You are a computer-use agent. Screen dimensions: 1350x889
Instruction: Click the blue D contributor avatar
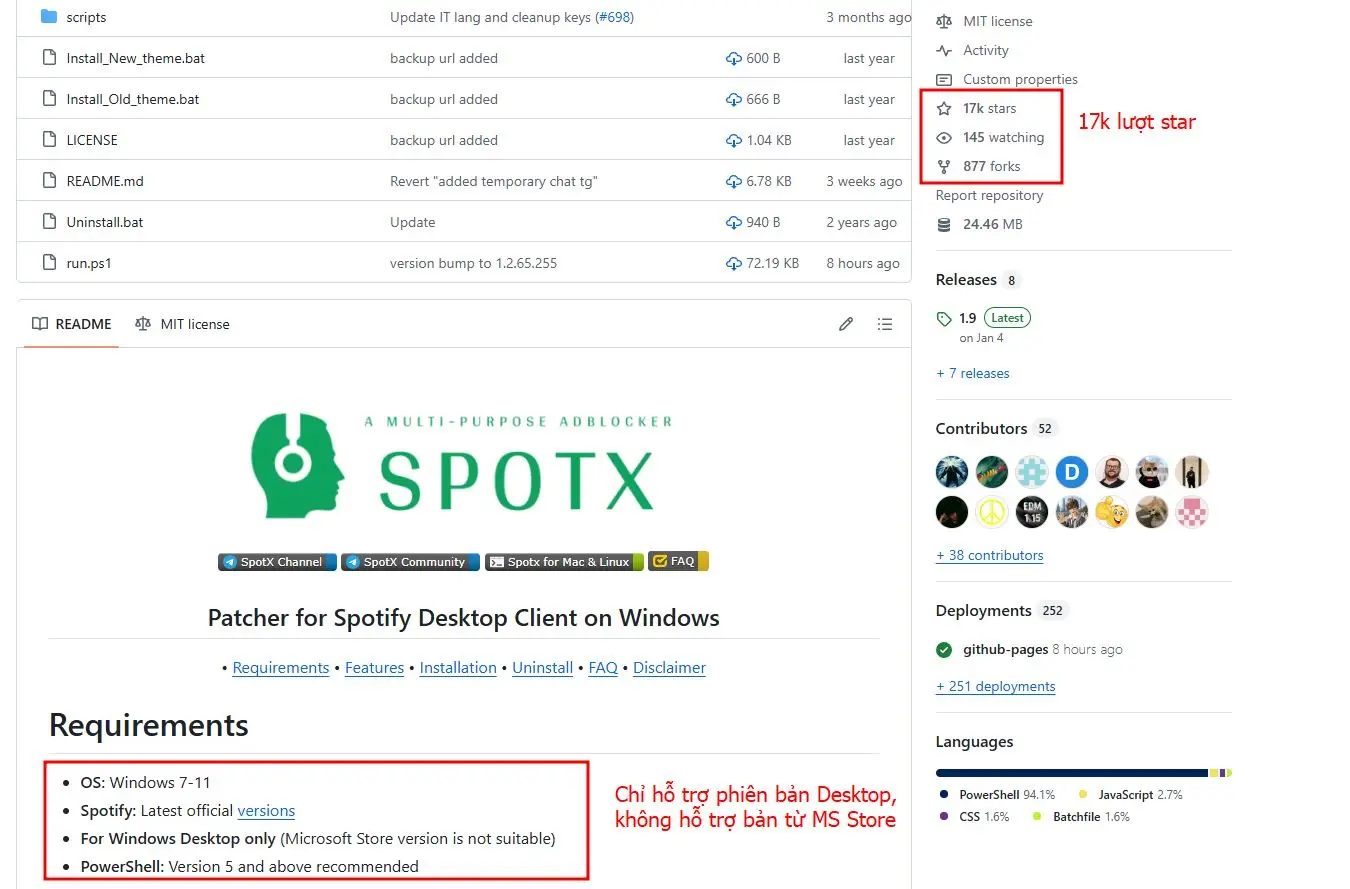pos(1072,472)
